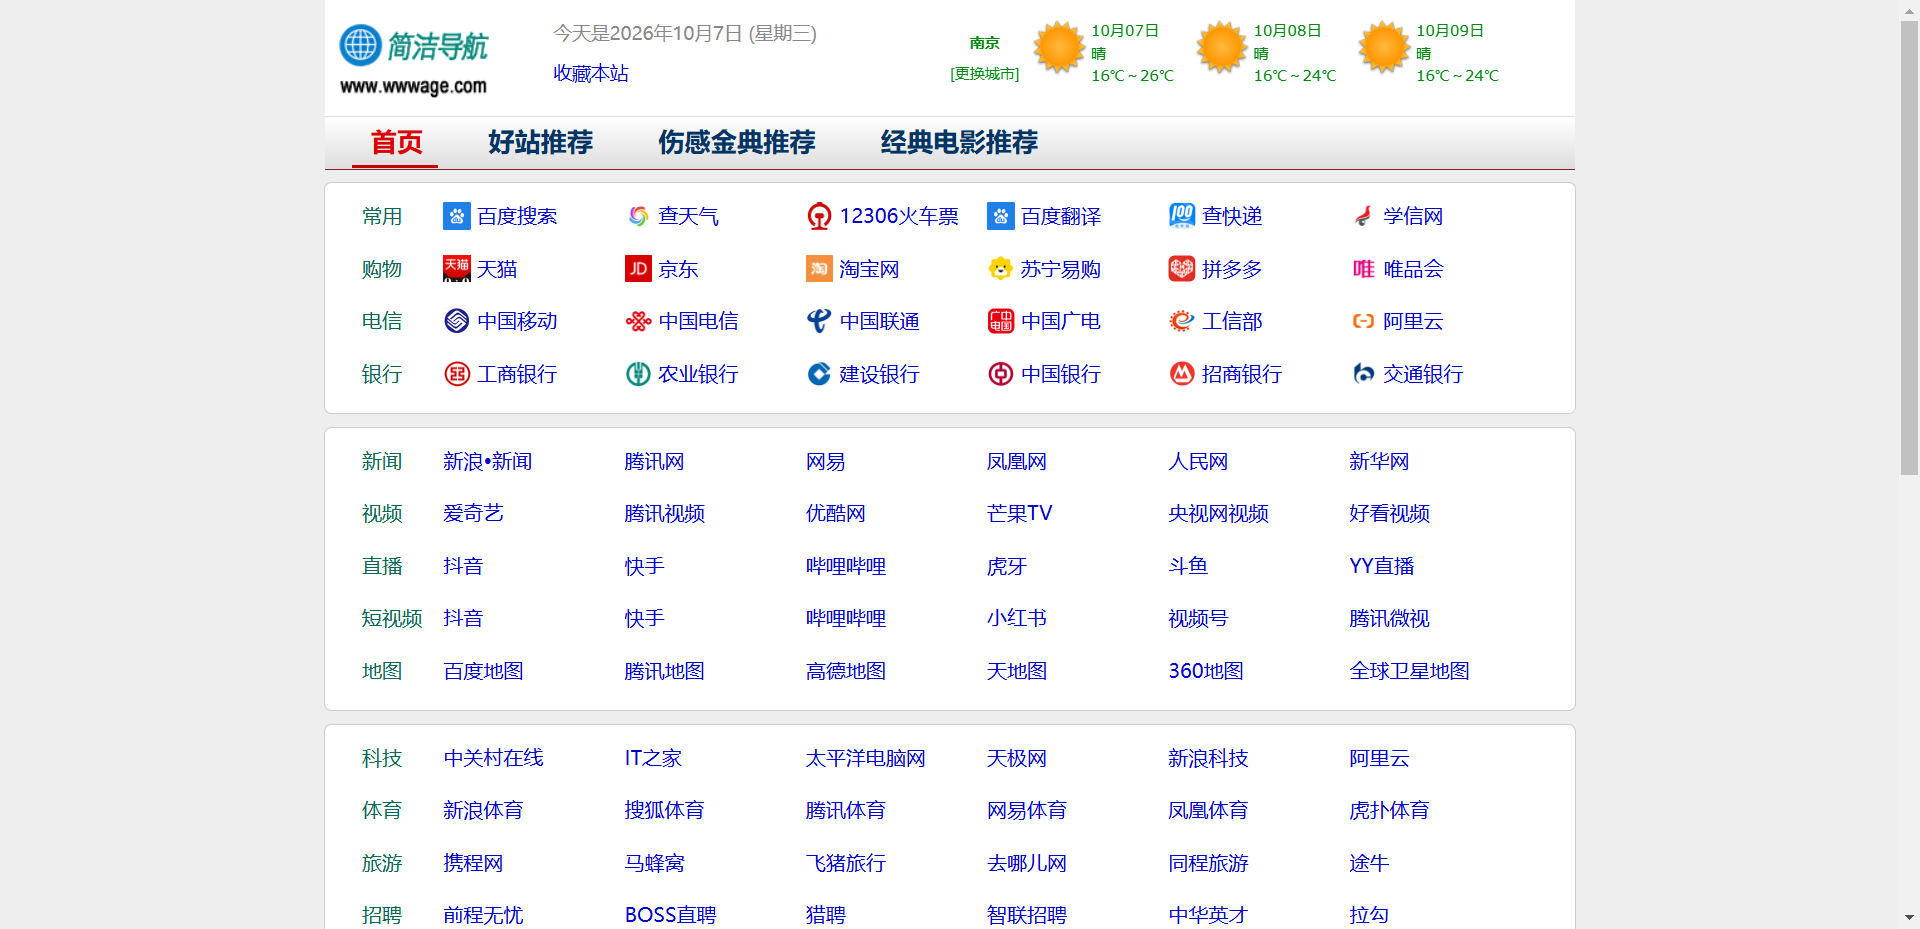Image resolution: width=1920 pixels, height=929 pixels.
Task: Click the Tmall red icon
Action: click(x=457, y=268)
